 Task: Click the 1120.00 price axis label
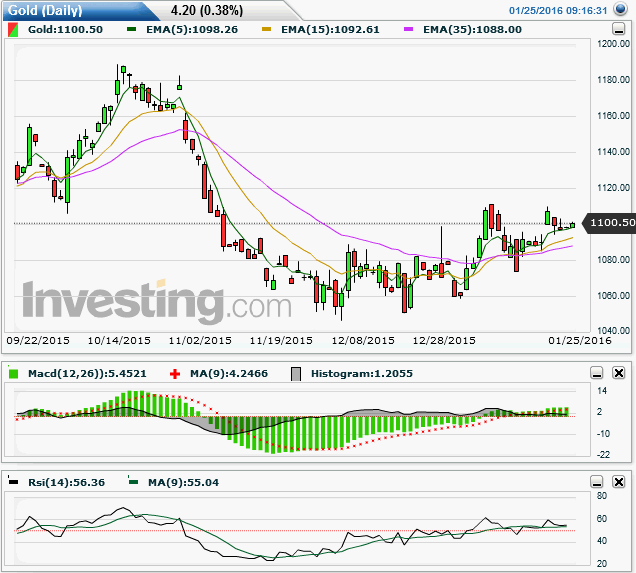click(x=614, y=188)
